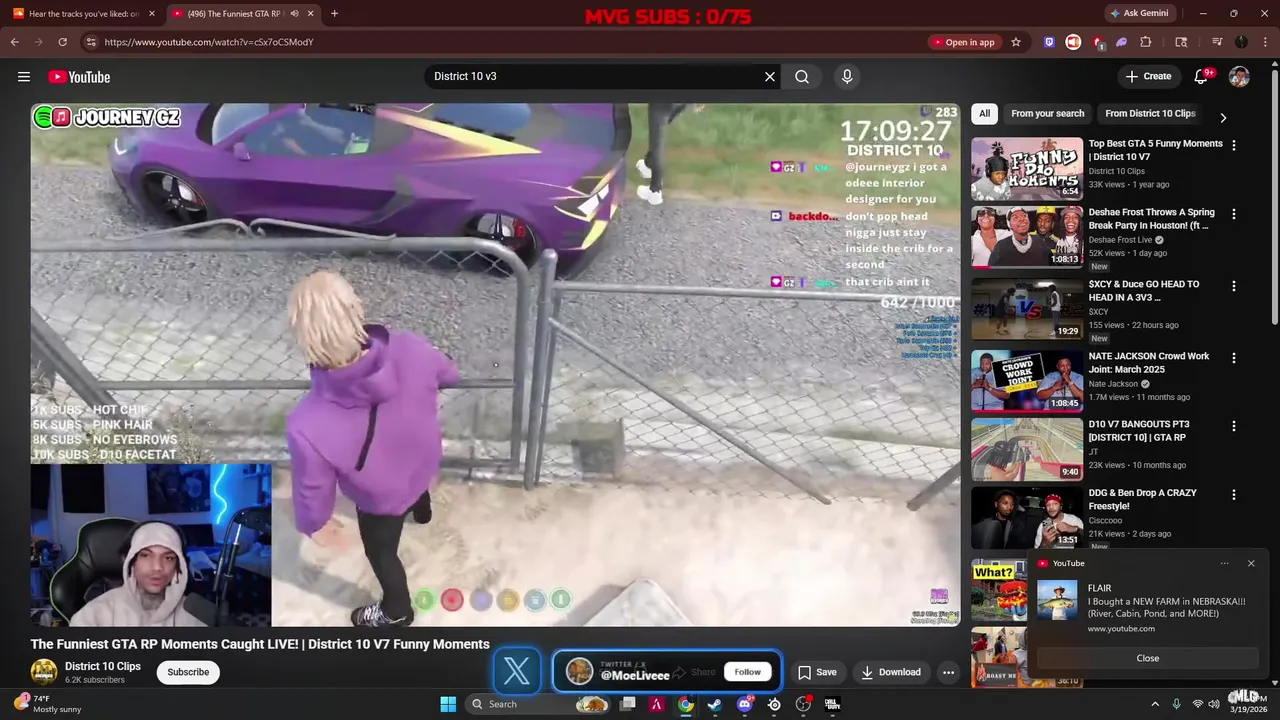Open the District 10 Clips channel avatar
This screenshot has width=1280, height=720.
click(44, 672)
